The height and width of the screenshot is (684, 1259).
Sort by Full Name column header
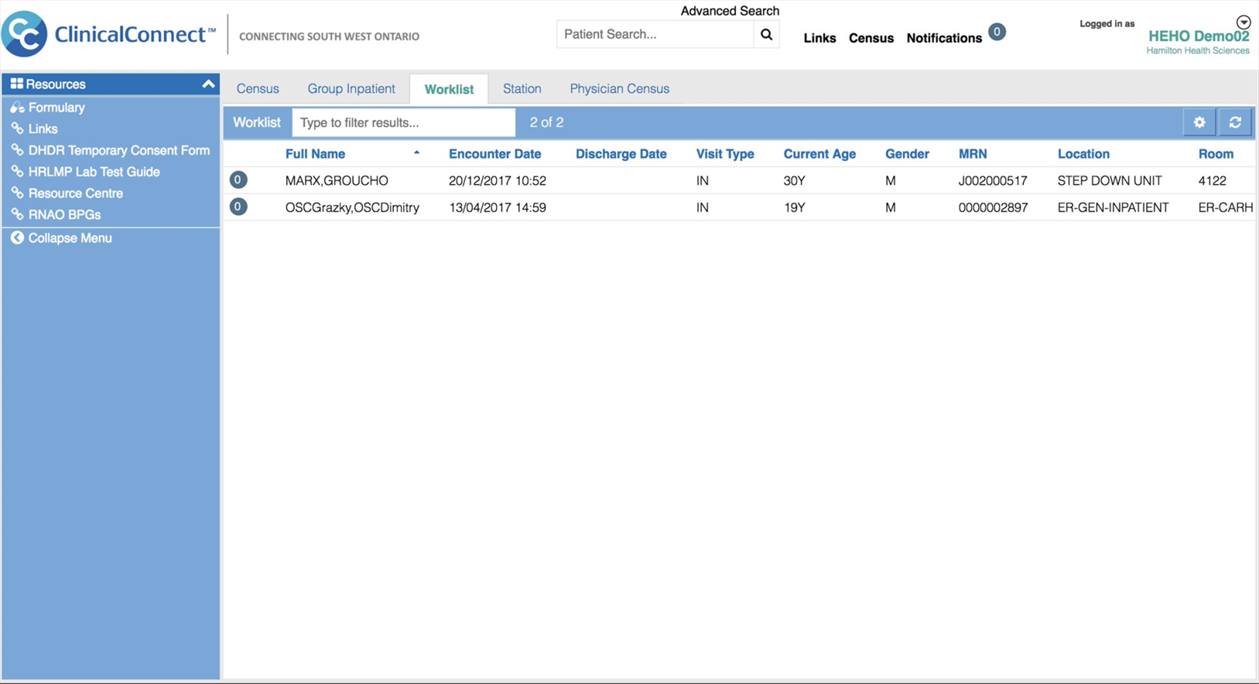point(315,154)
